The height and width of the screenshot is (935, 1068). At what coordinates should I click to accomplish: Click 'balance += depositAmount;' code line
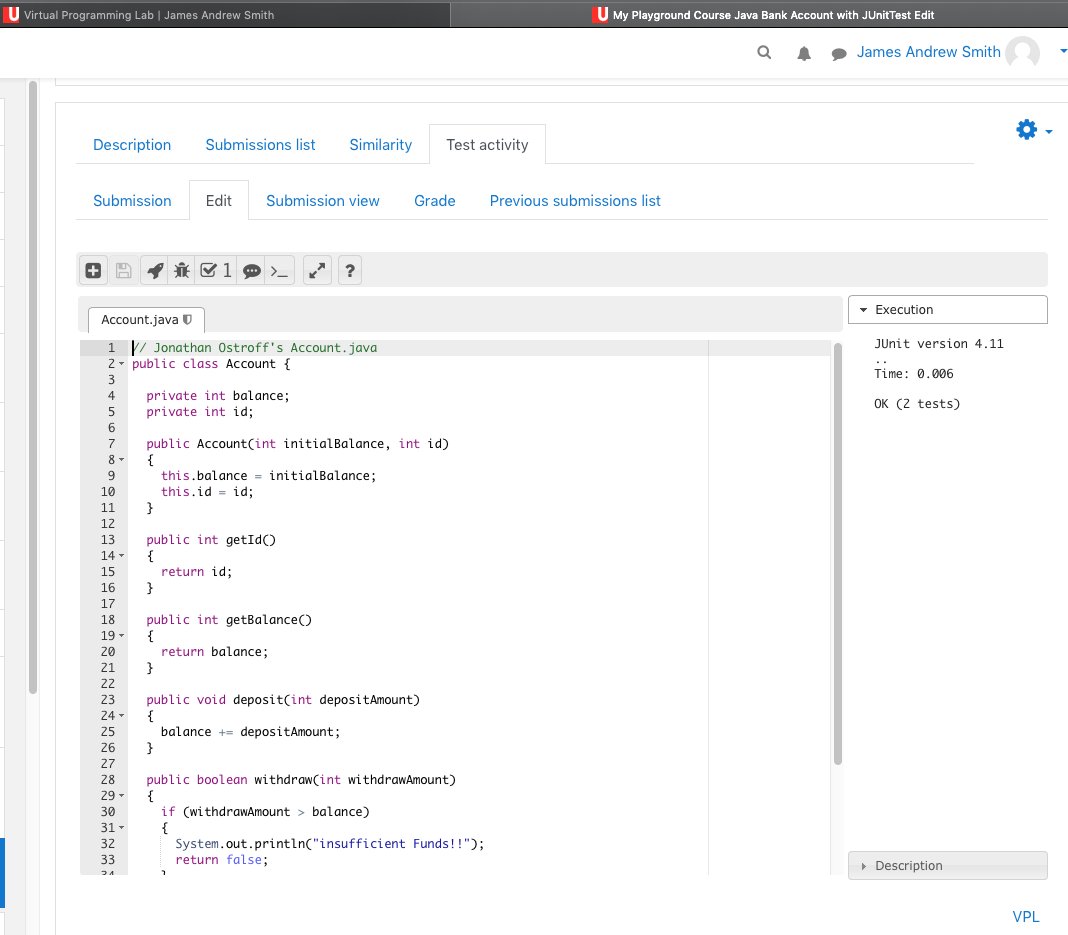251,731
